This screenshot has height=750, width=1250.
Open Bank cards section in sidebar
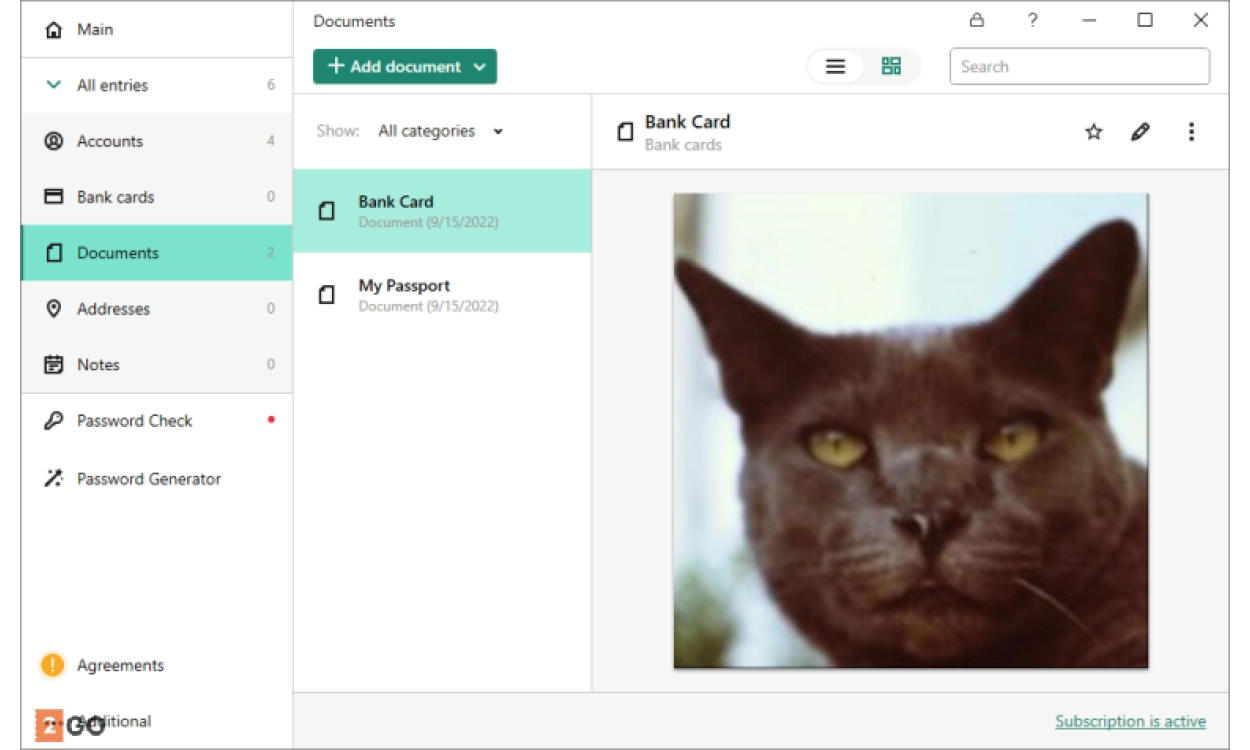pyautogui.click(x=115, y=197)
